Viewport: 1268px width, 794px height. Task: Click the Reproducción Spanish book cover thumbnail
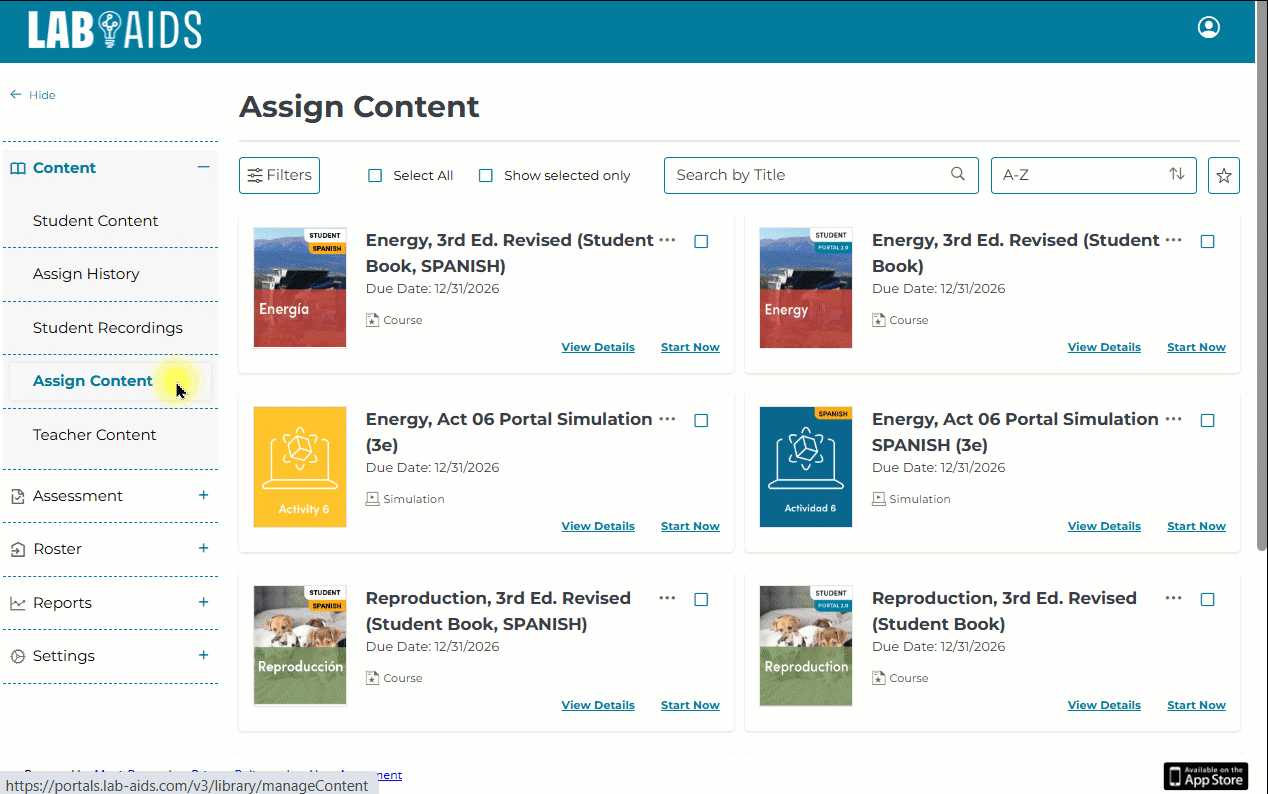click(300, 646)
